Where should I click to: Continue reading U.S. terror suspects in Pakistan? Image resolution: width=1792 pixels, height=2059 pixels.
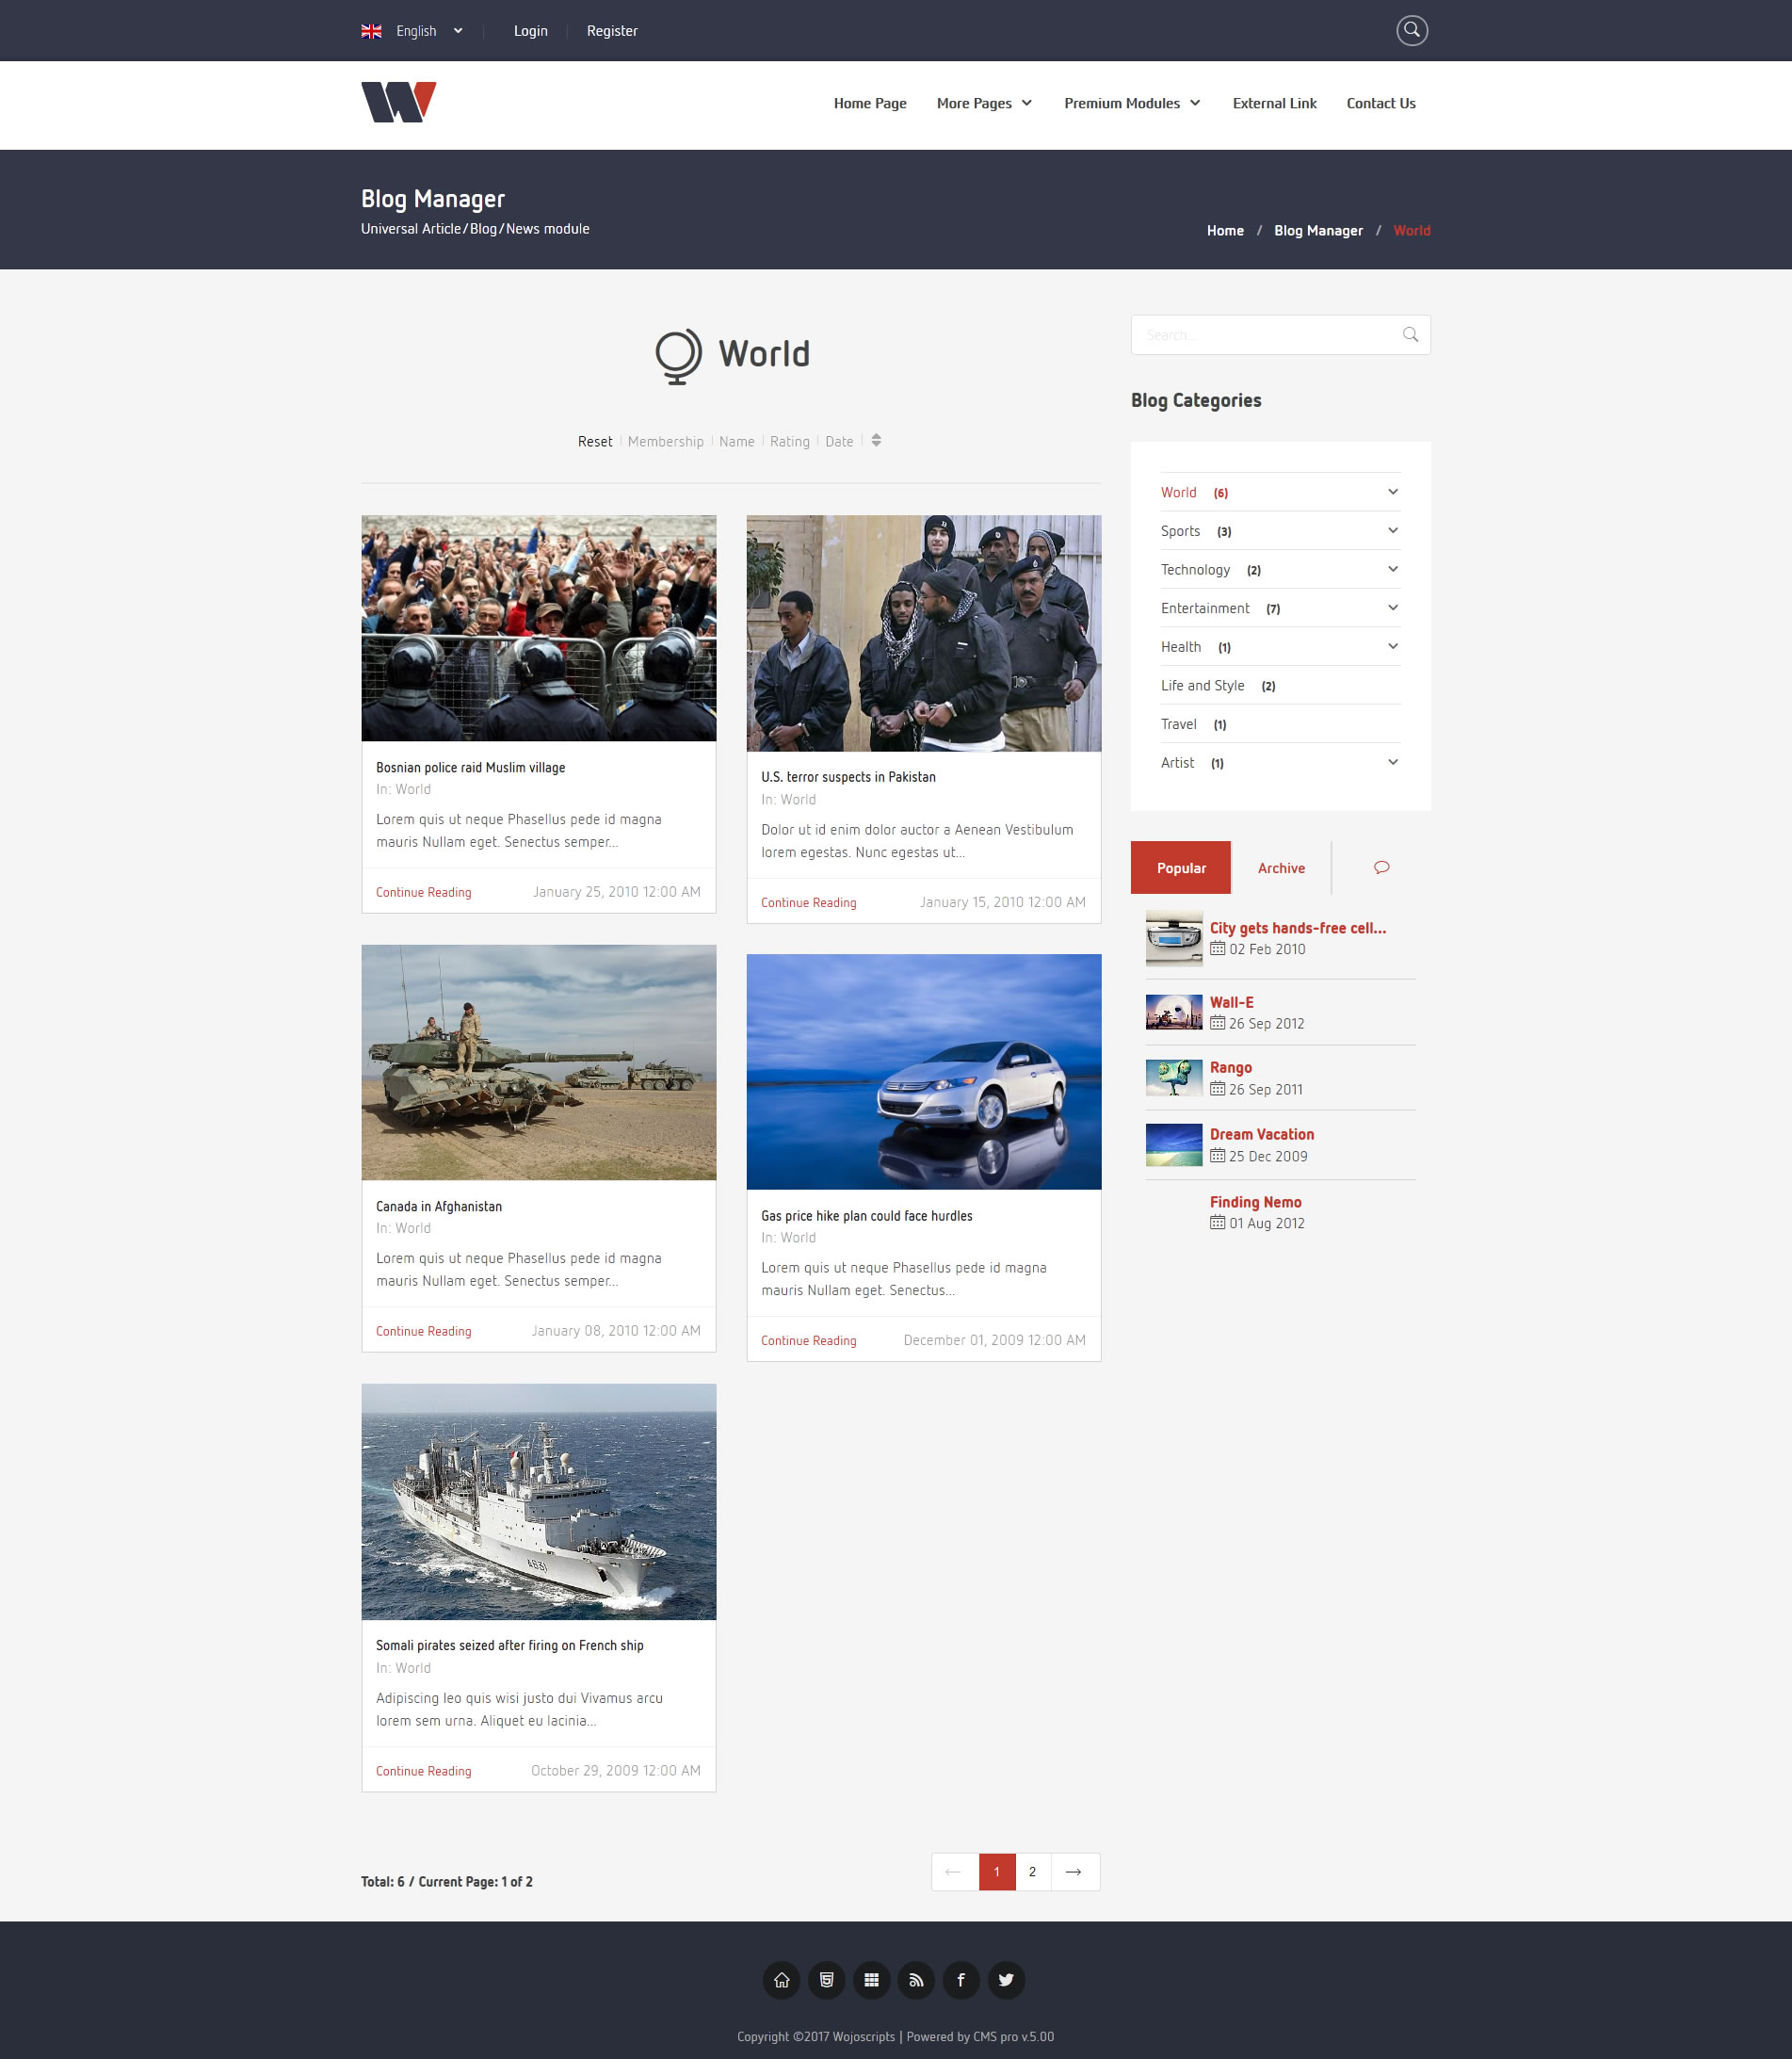[x=808, y=903]
